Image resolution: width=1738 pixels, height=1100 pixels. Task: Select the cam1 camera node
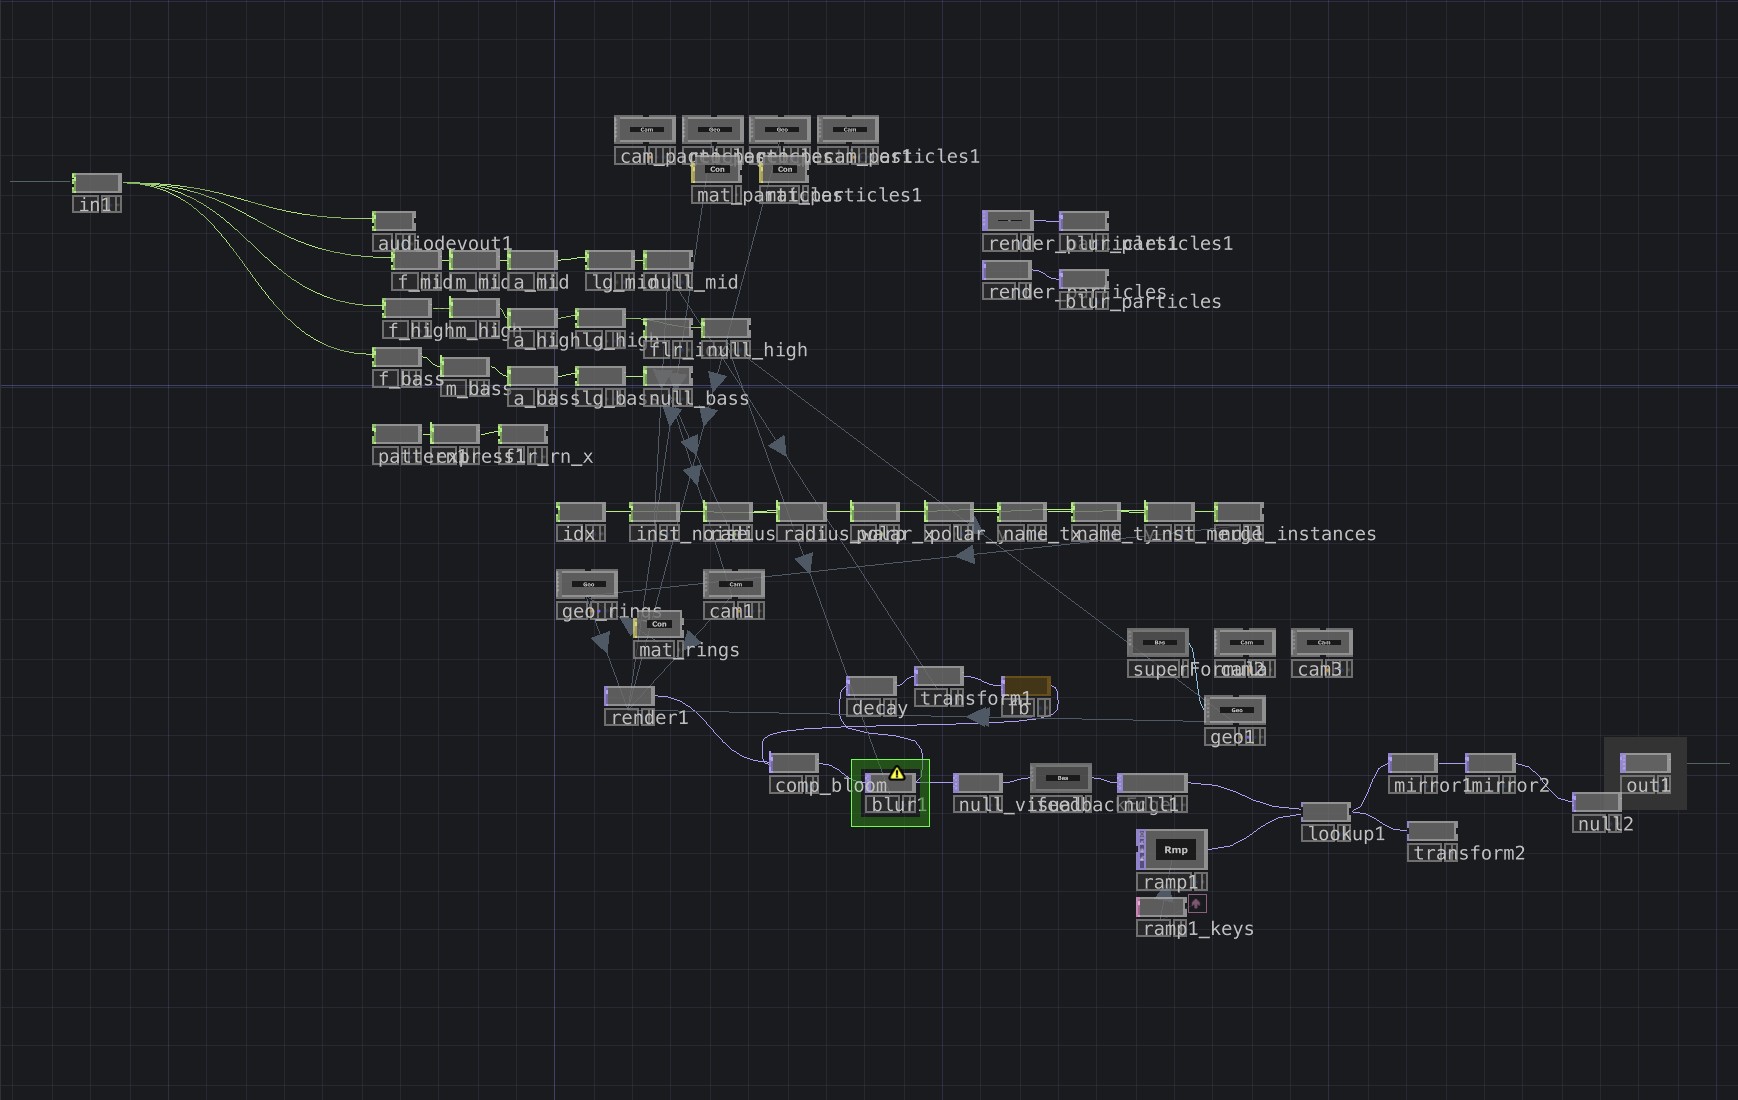(x=734, y=584)
